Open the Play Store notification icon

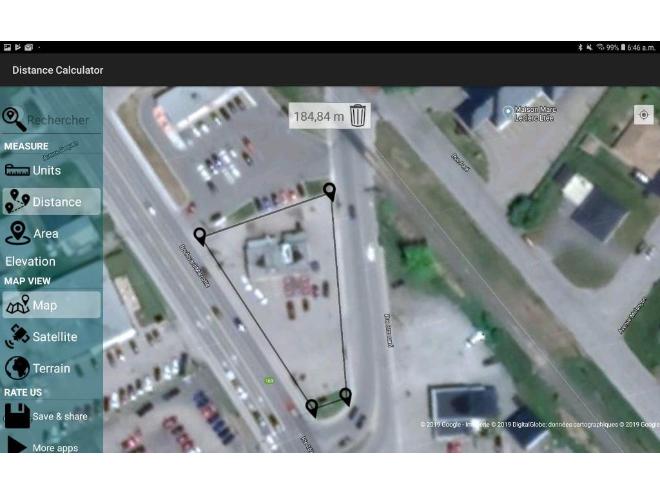pos(18,47)
